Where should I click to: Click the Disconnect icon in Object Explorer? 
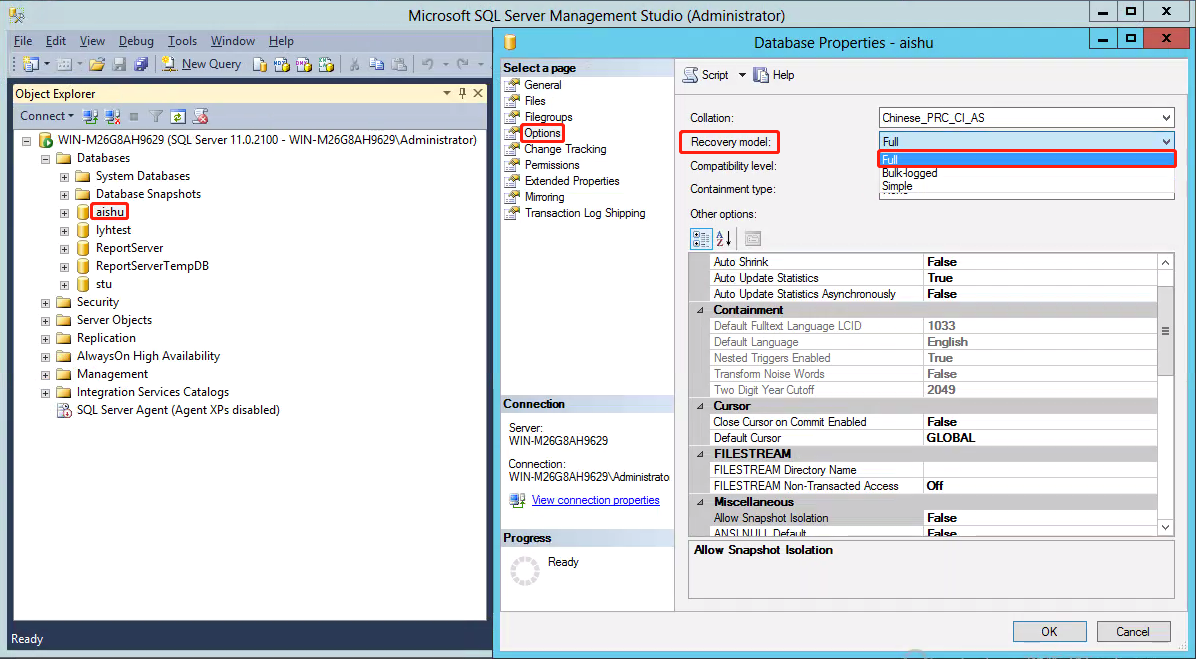point(113,117)
